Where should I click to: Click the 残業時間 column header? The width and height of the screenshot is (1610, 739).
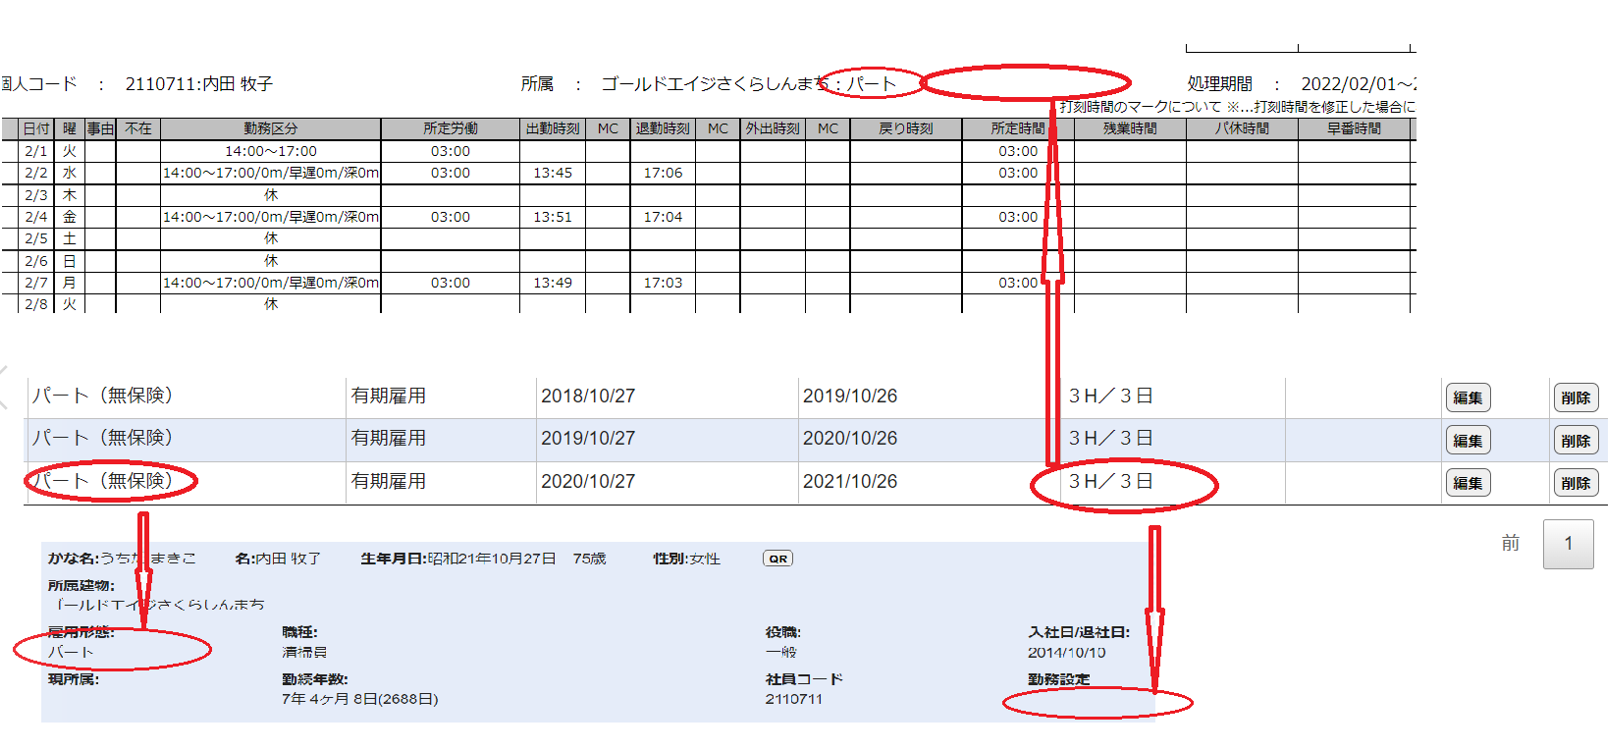tap(1129, 129)
